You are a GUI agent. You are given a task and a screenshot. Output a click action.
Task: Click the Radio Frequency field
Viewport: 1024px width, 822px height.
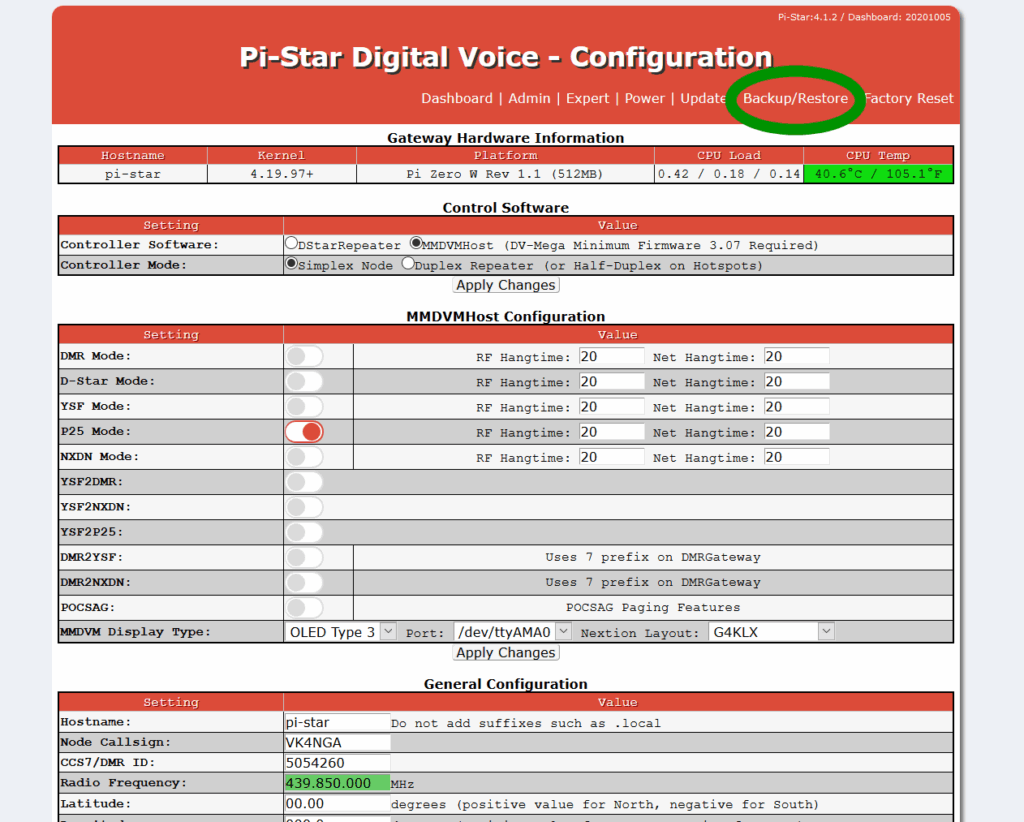(337, 783)
